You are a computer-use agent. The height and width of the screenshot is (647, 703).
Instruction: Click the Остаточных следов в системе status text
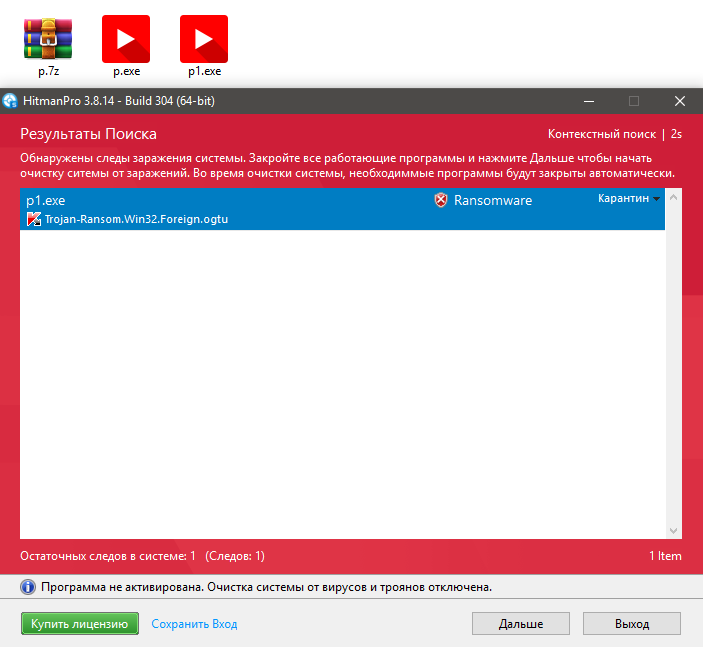click(x=143, y=556)
